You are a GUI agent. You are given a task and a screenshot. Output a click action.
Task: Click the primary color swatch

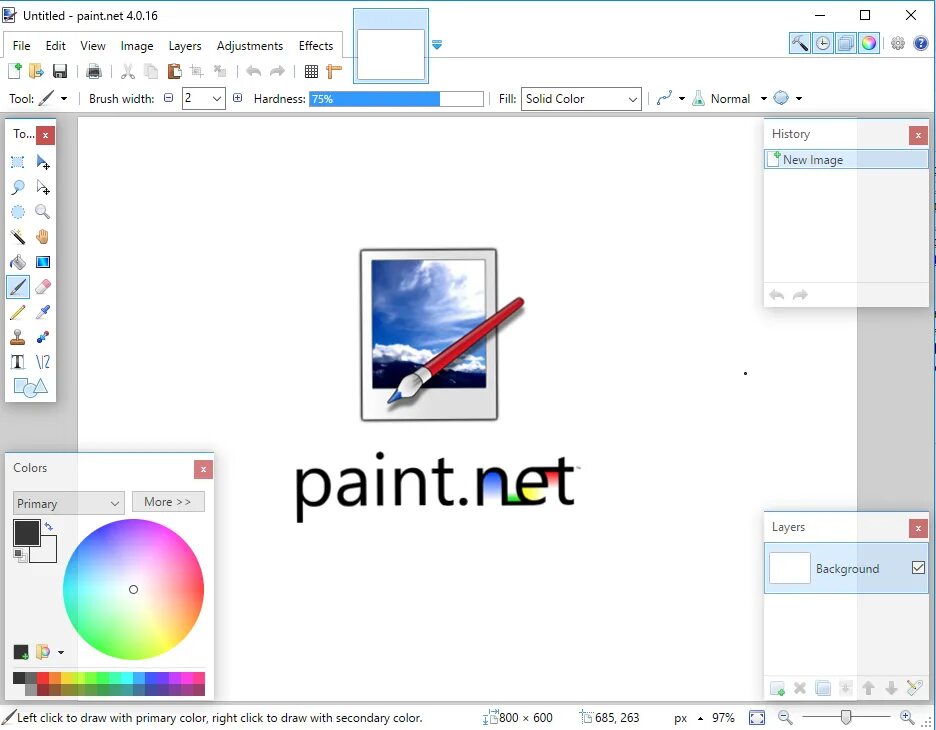(26, 532)
